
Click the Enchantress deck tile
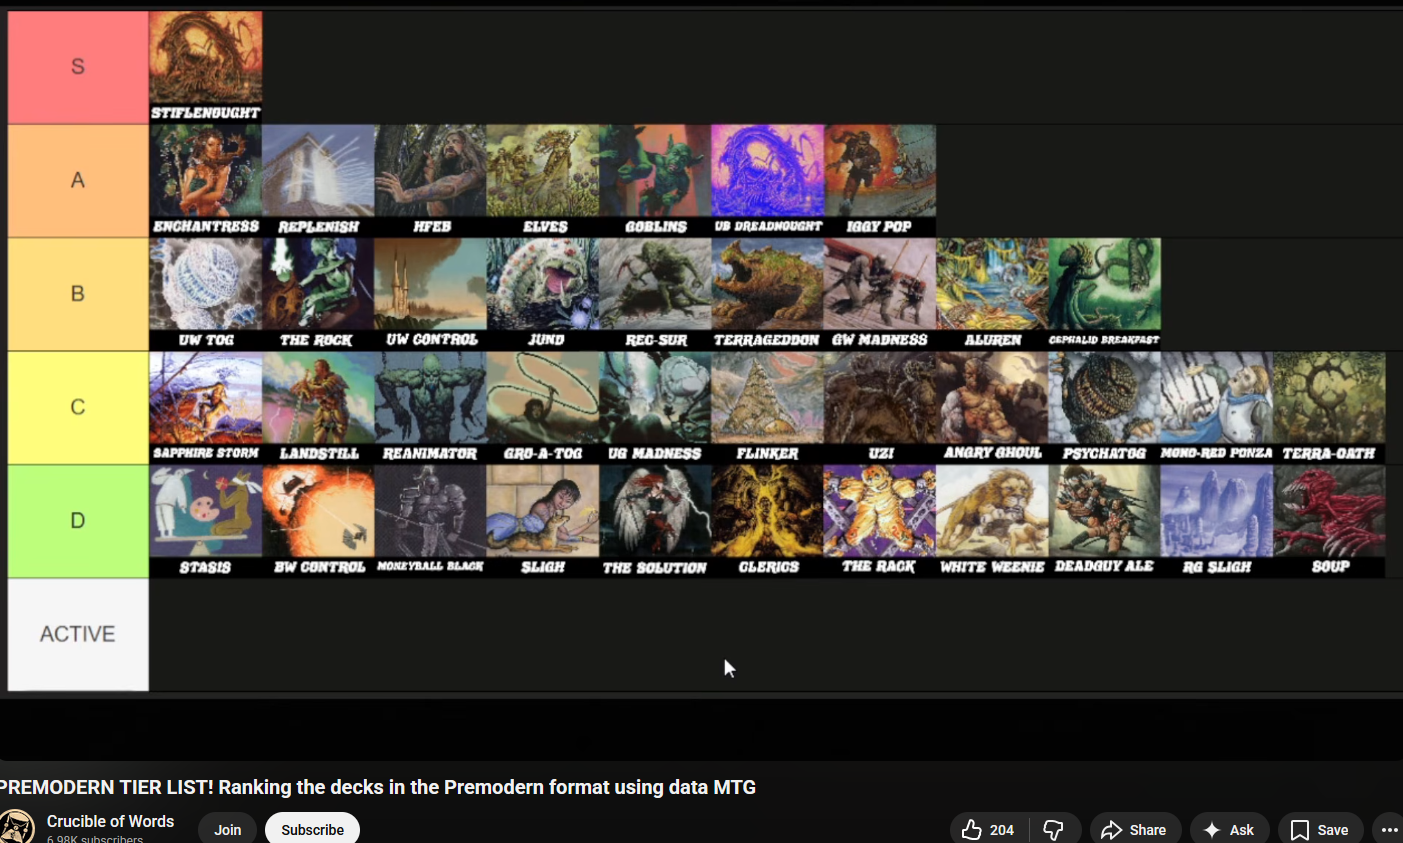click(206, 181)
